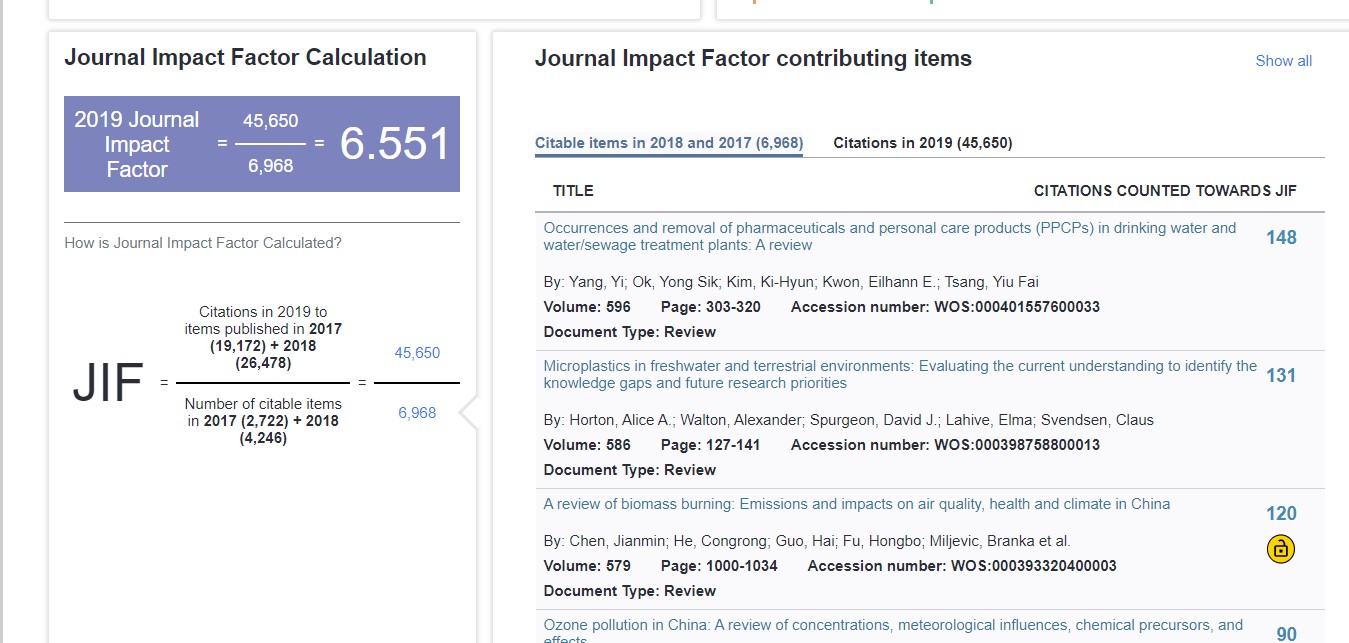This screenshot has height=643, width=1349.
Task: Click the TITLE column header
Action: click(573, 191)
